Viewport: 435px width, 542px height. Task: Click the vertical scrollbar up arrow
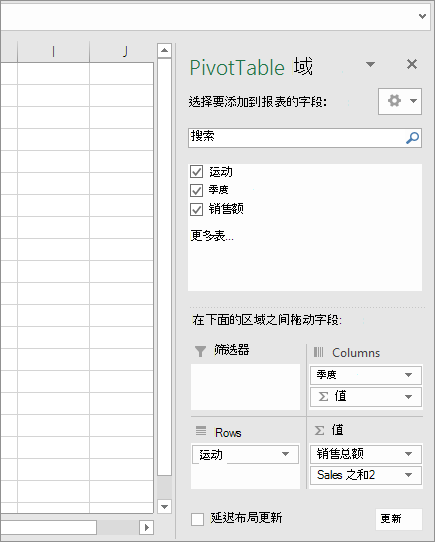pyautogui.click(x=164, y=50)
